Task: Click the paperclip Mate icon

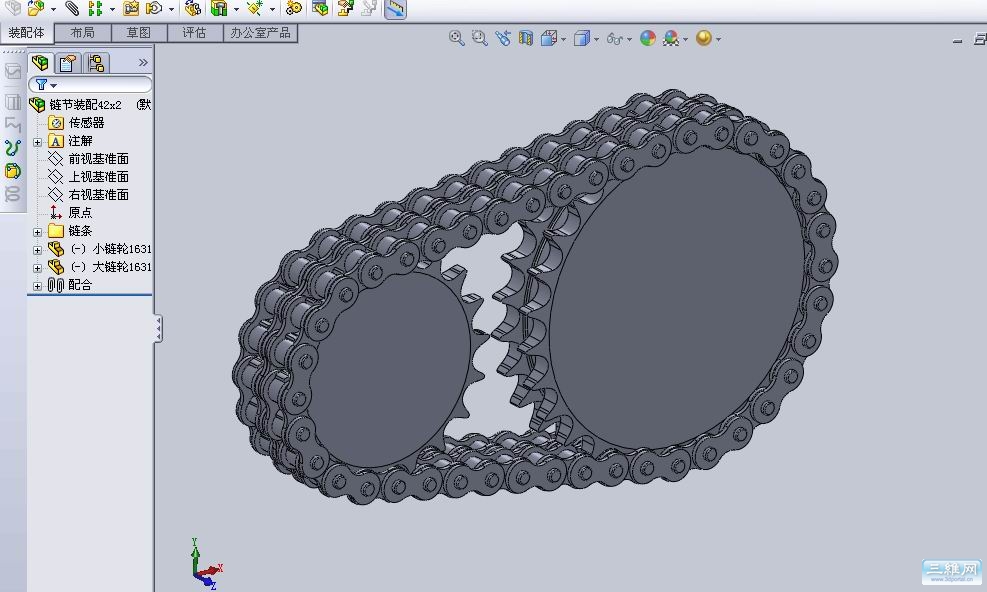Action: pyautogui.click(x=73, y=8)
